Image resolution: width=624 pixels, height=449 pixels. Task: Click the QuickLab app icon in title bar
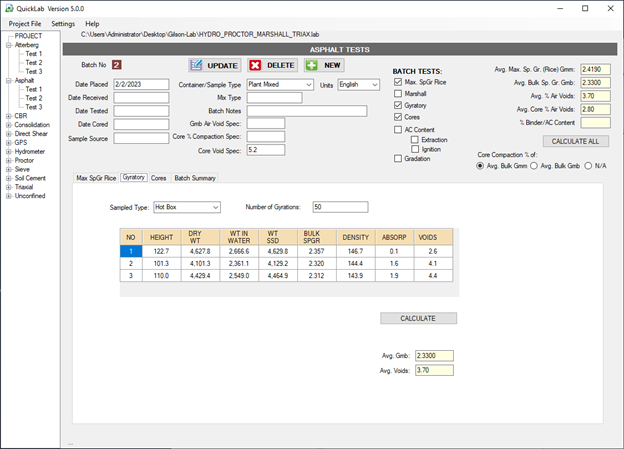tap(9, 7)
